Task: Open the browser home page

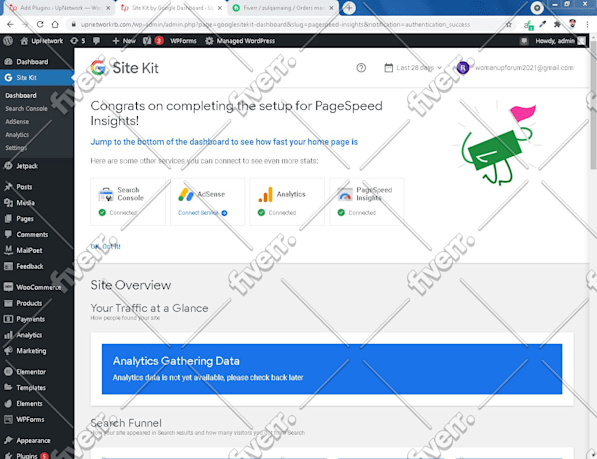Action: tap(55, 24)
